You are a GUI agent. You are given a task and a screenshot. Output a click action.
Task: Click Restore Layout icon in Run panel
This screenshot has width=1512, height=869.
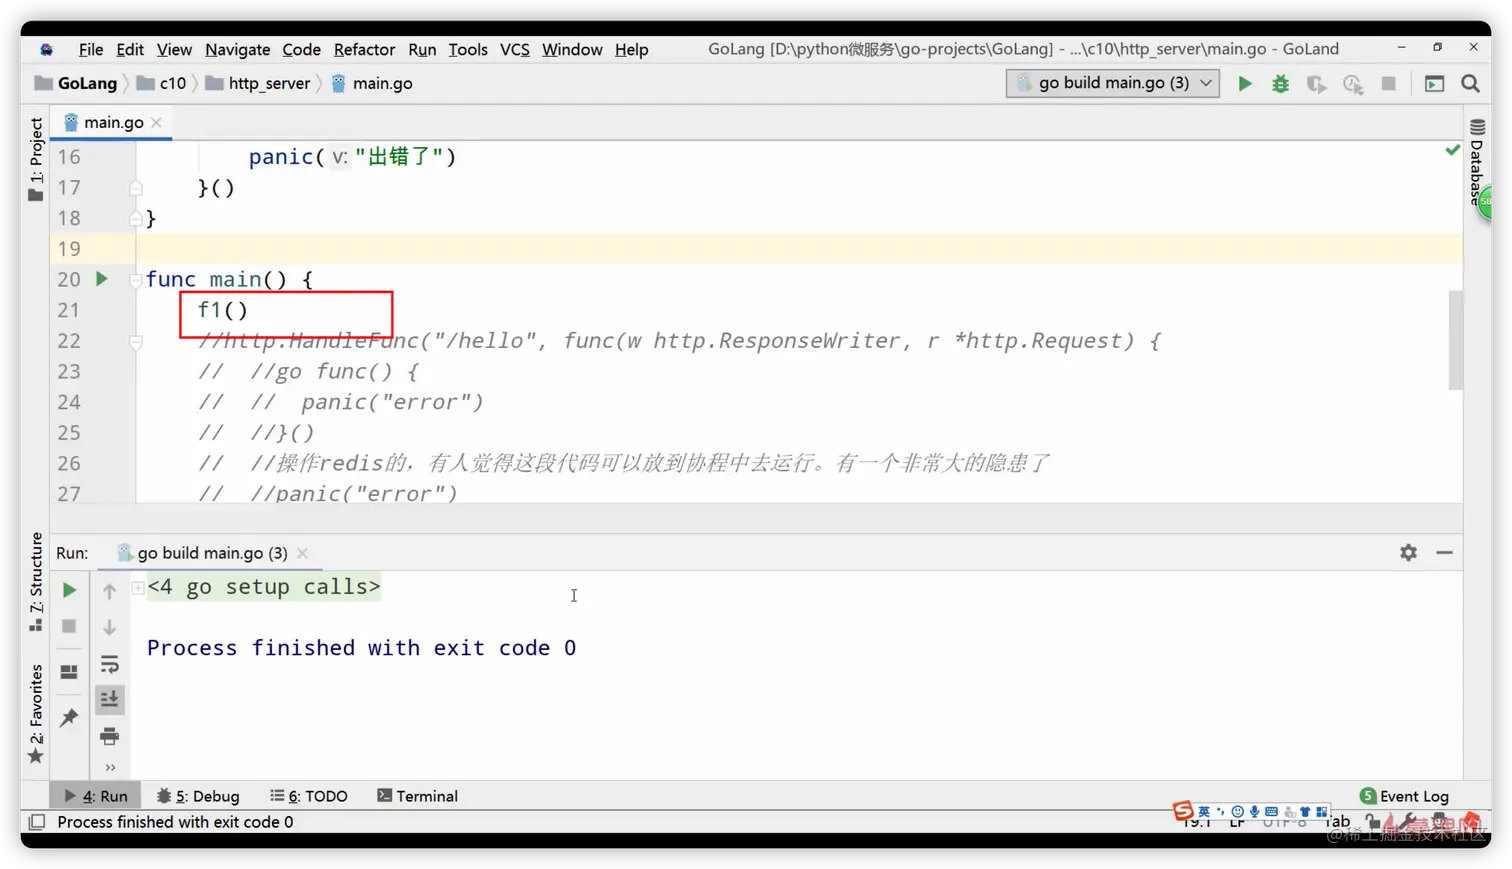pos(69,672)
